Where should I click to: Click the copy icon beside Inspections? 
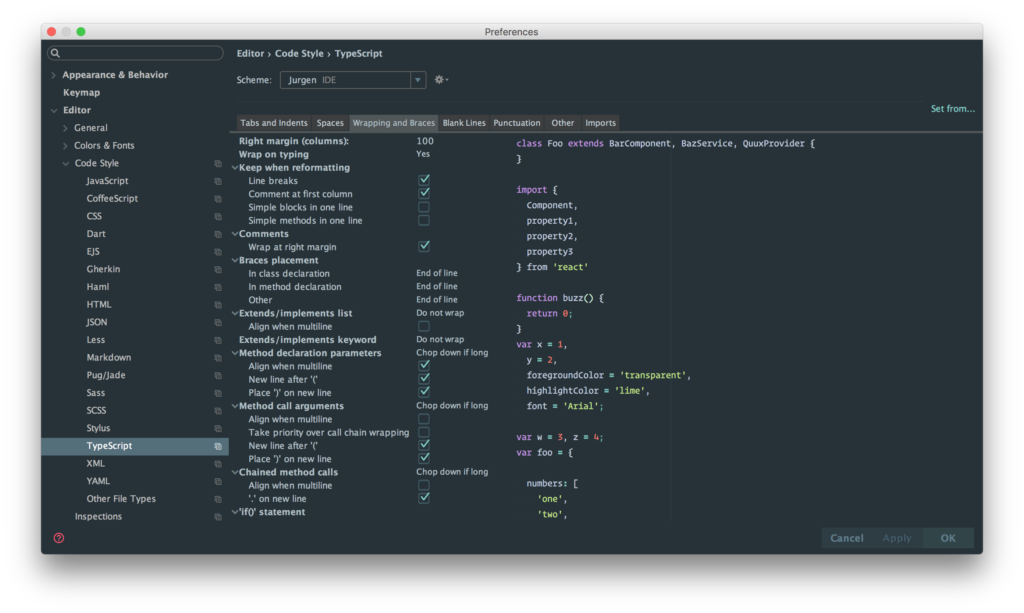[x=218, y=517]
